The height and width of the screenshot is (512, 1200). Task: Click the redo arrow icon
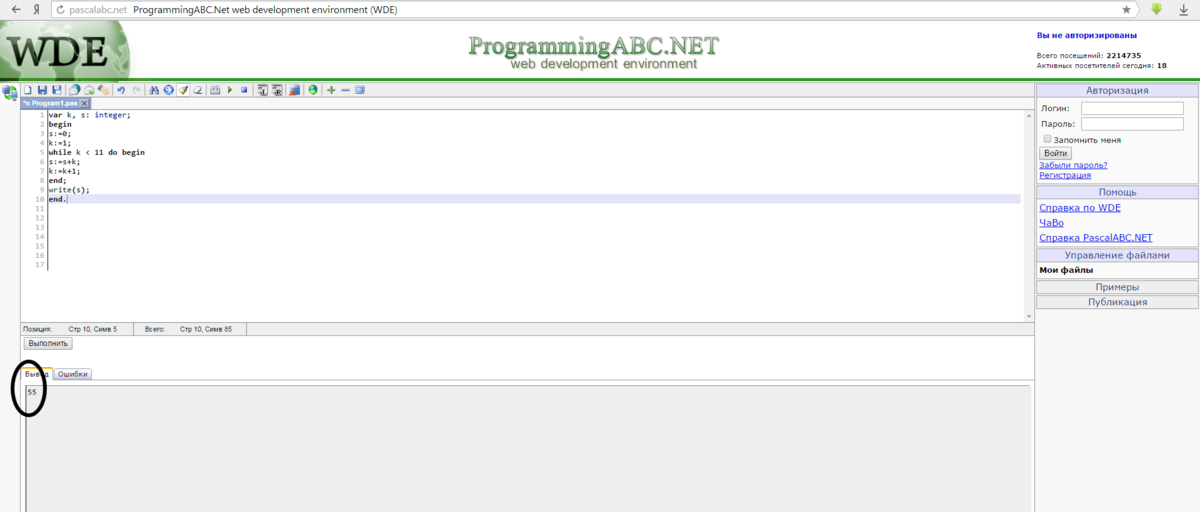tap(136, 90)
